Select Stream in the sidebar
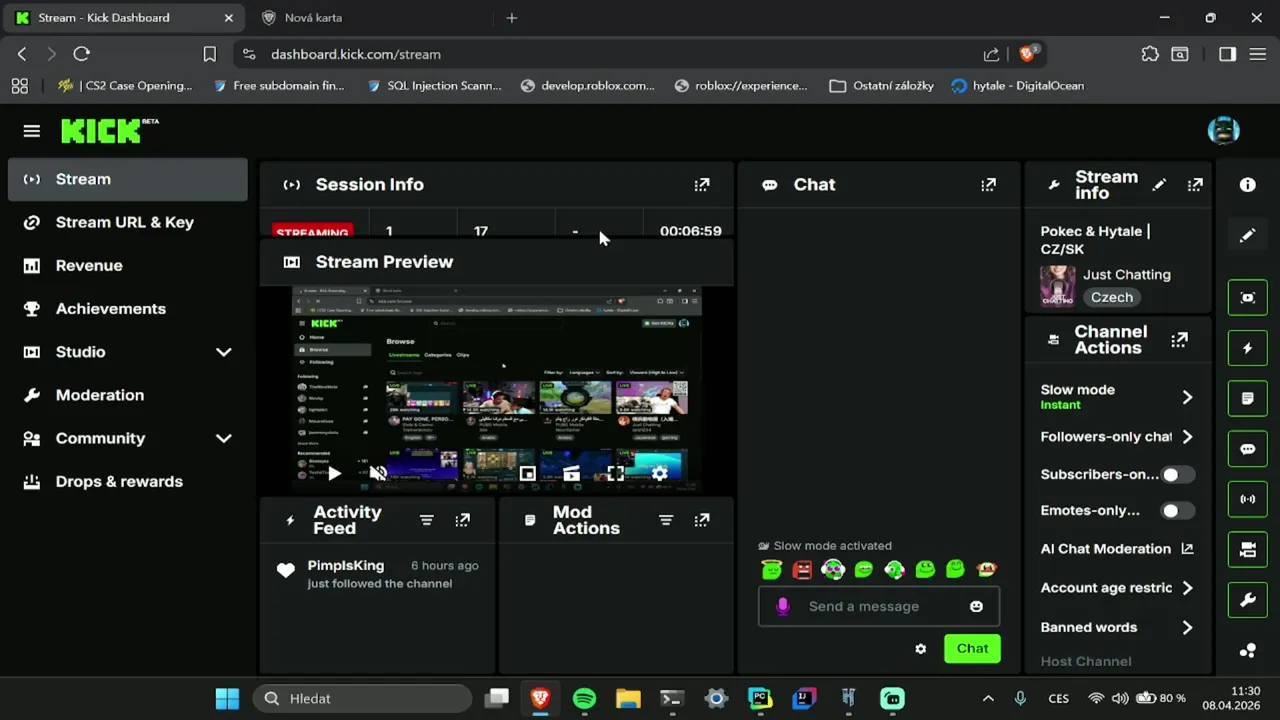 pos(128,179)
